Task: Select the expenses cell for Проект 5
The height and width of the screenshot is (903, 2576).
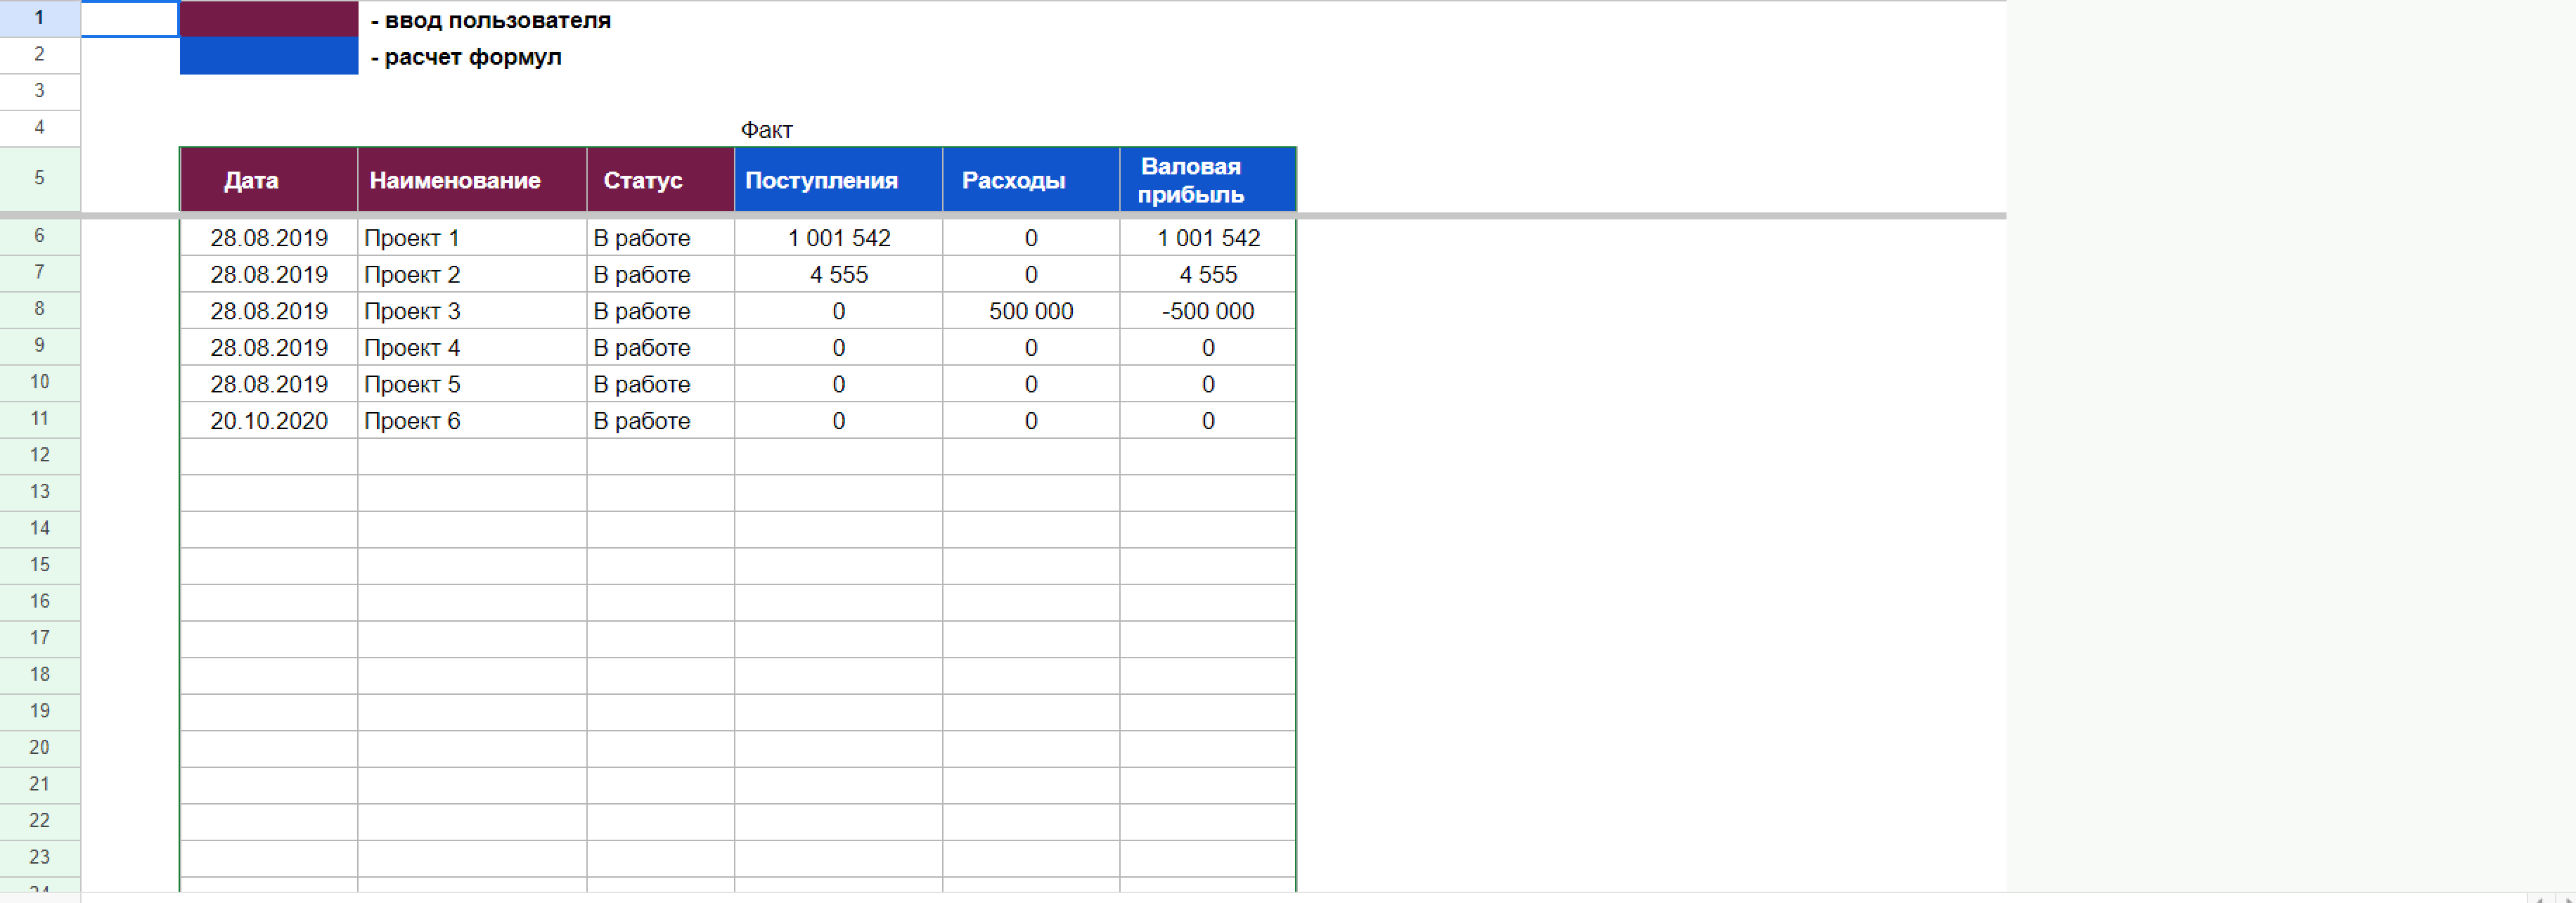Action: (1031, 384)
